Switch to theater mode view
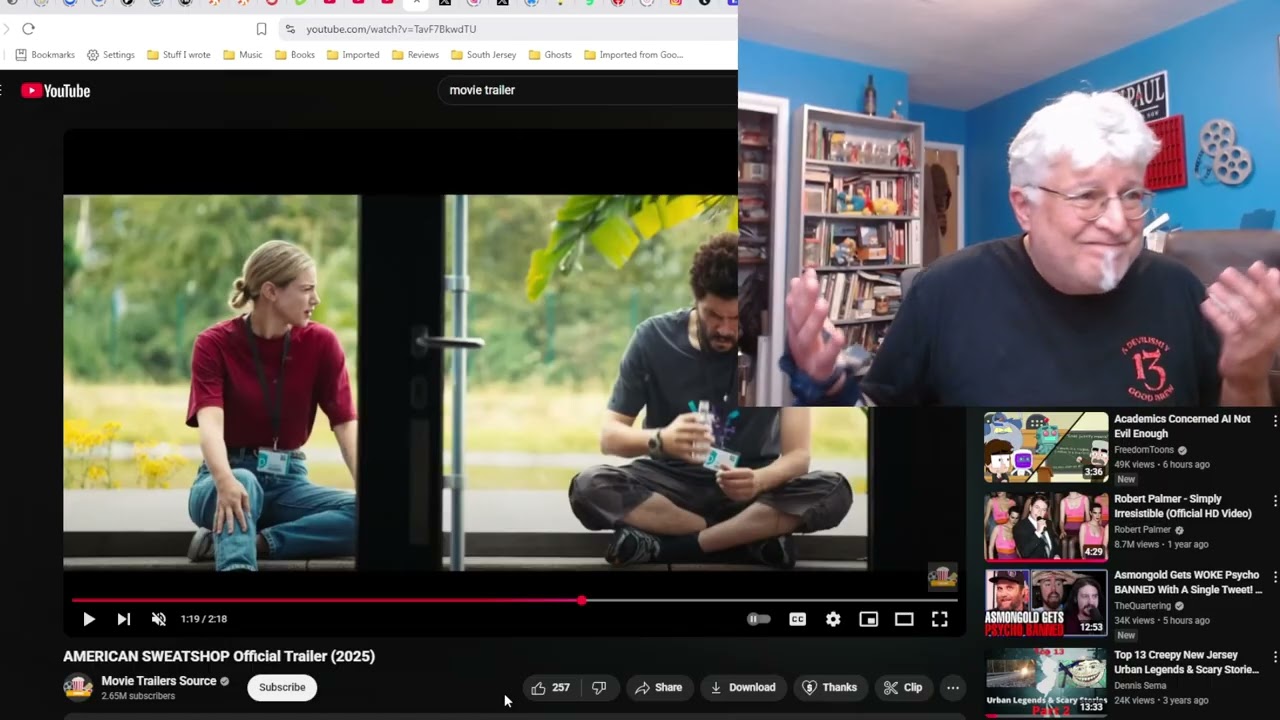Viewport: 1280px width, 720px height. coord(904,619)
